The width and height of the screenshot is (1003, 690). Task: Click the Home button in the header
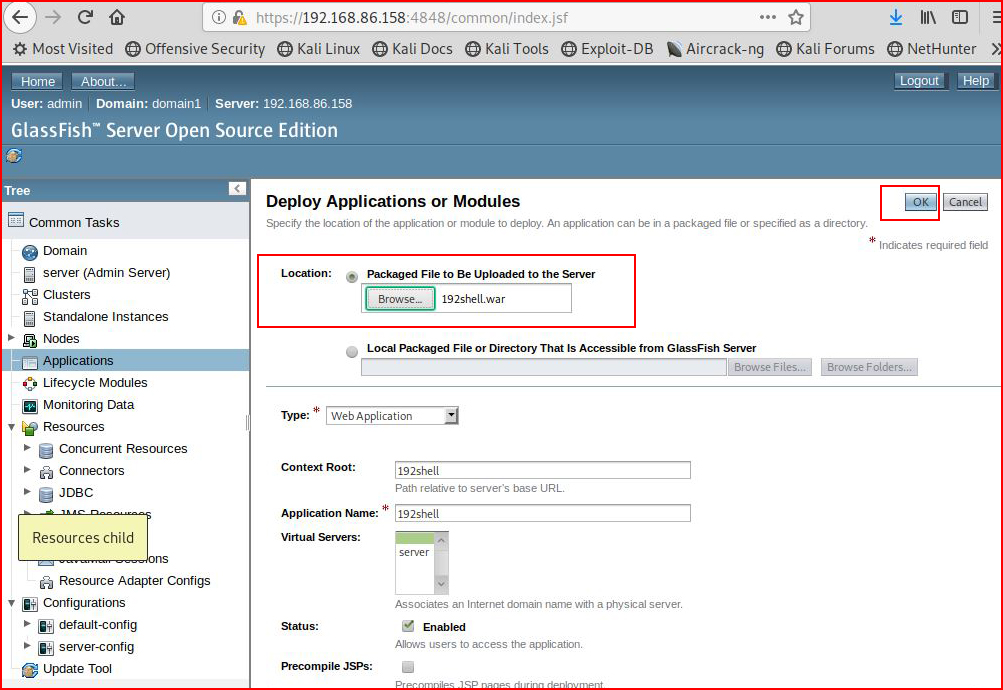click(38, 81)
